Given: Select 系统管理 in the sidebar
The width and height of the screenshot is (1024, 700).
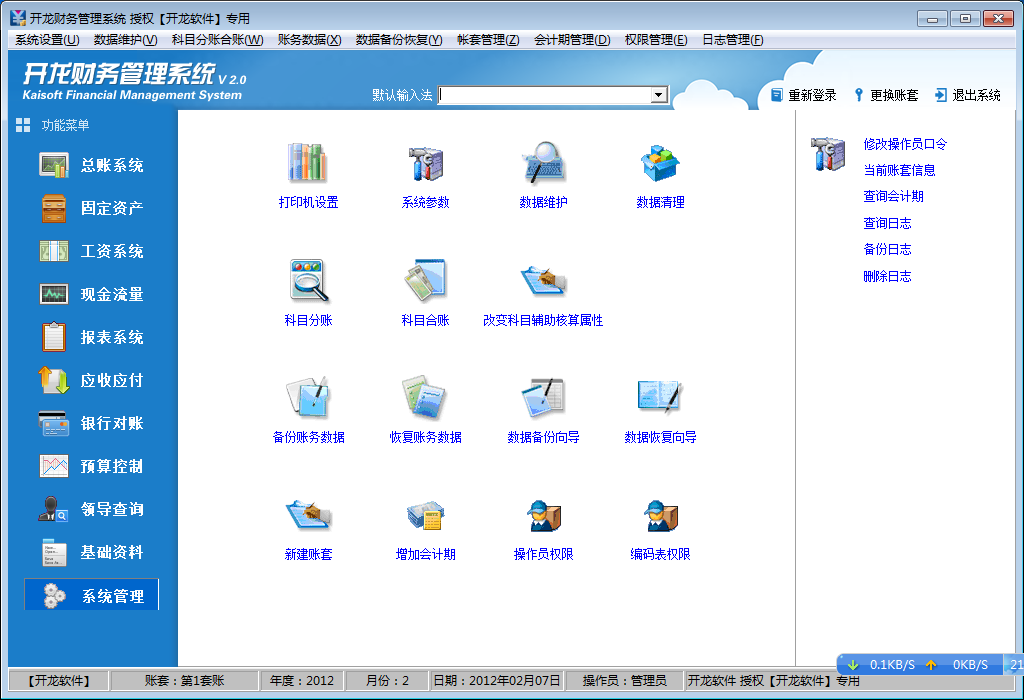Looking at the screenshot, I should pos(91,595).
